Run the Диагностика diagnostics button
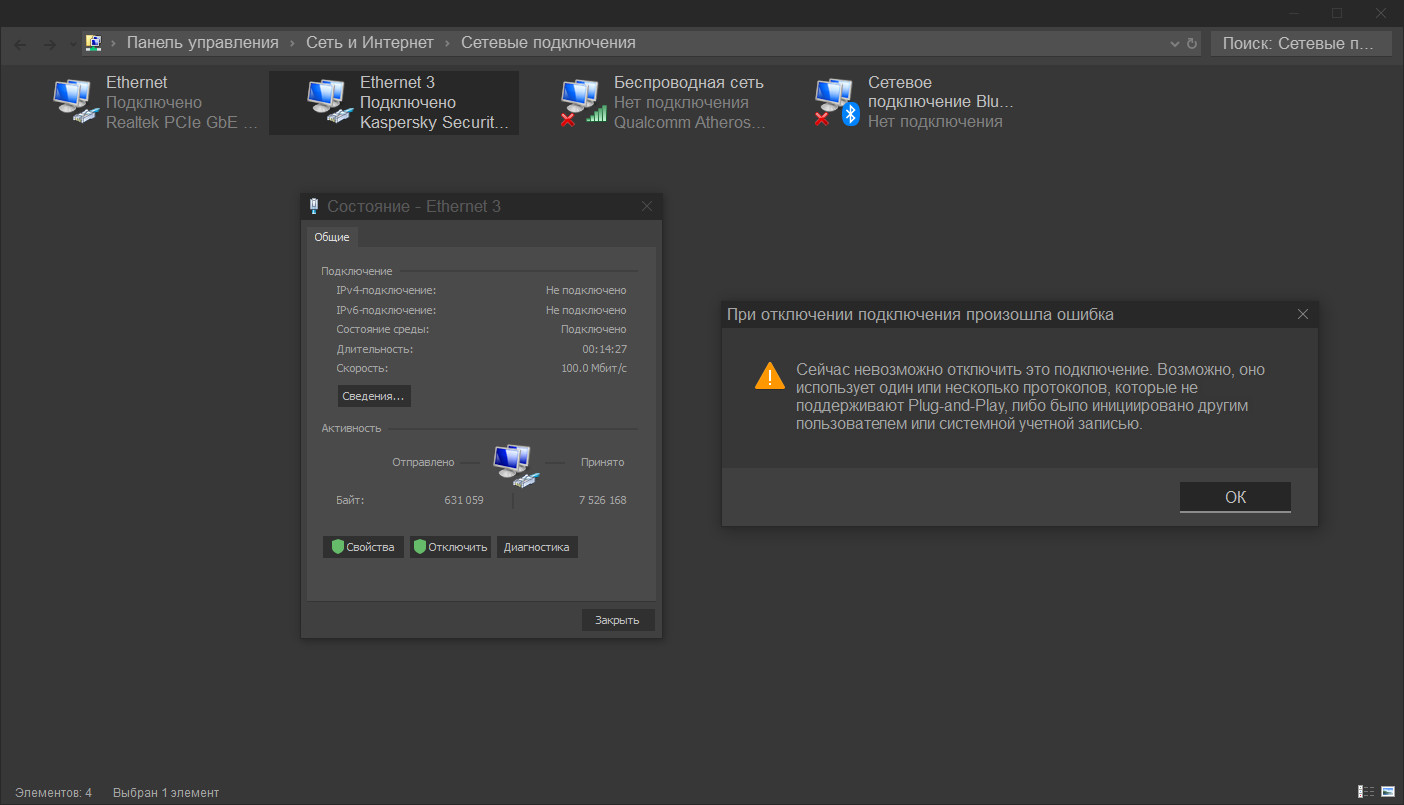1404x805 pixels. pos(537,547)
